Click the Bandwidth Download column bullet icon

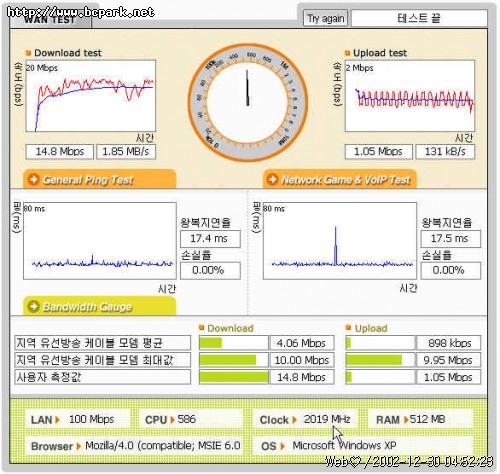point(201,328)
